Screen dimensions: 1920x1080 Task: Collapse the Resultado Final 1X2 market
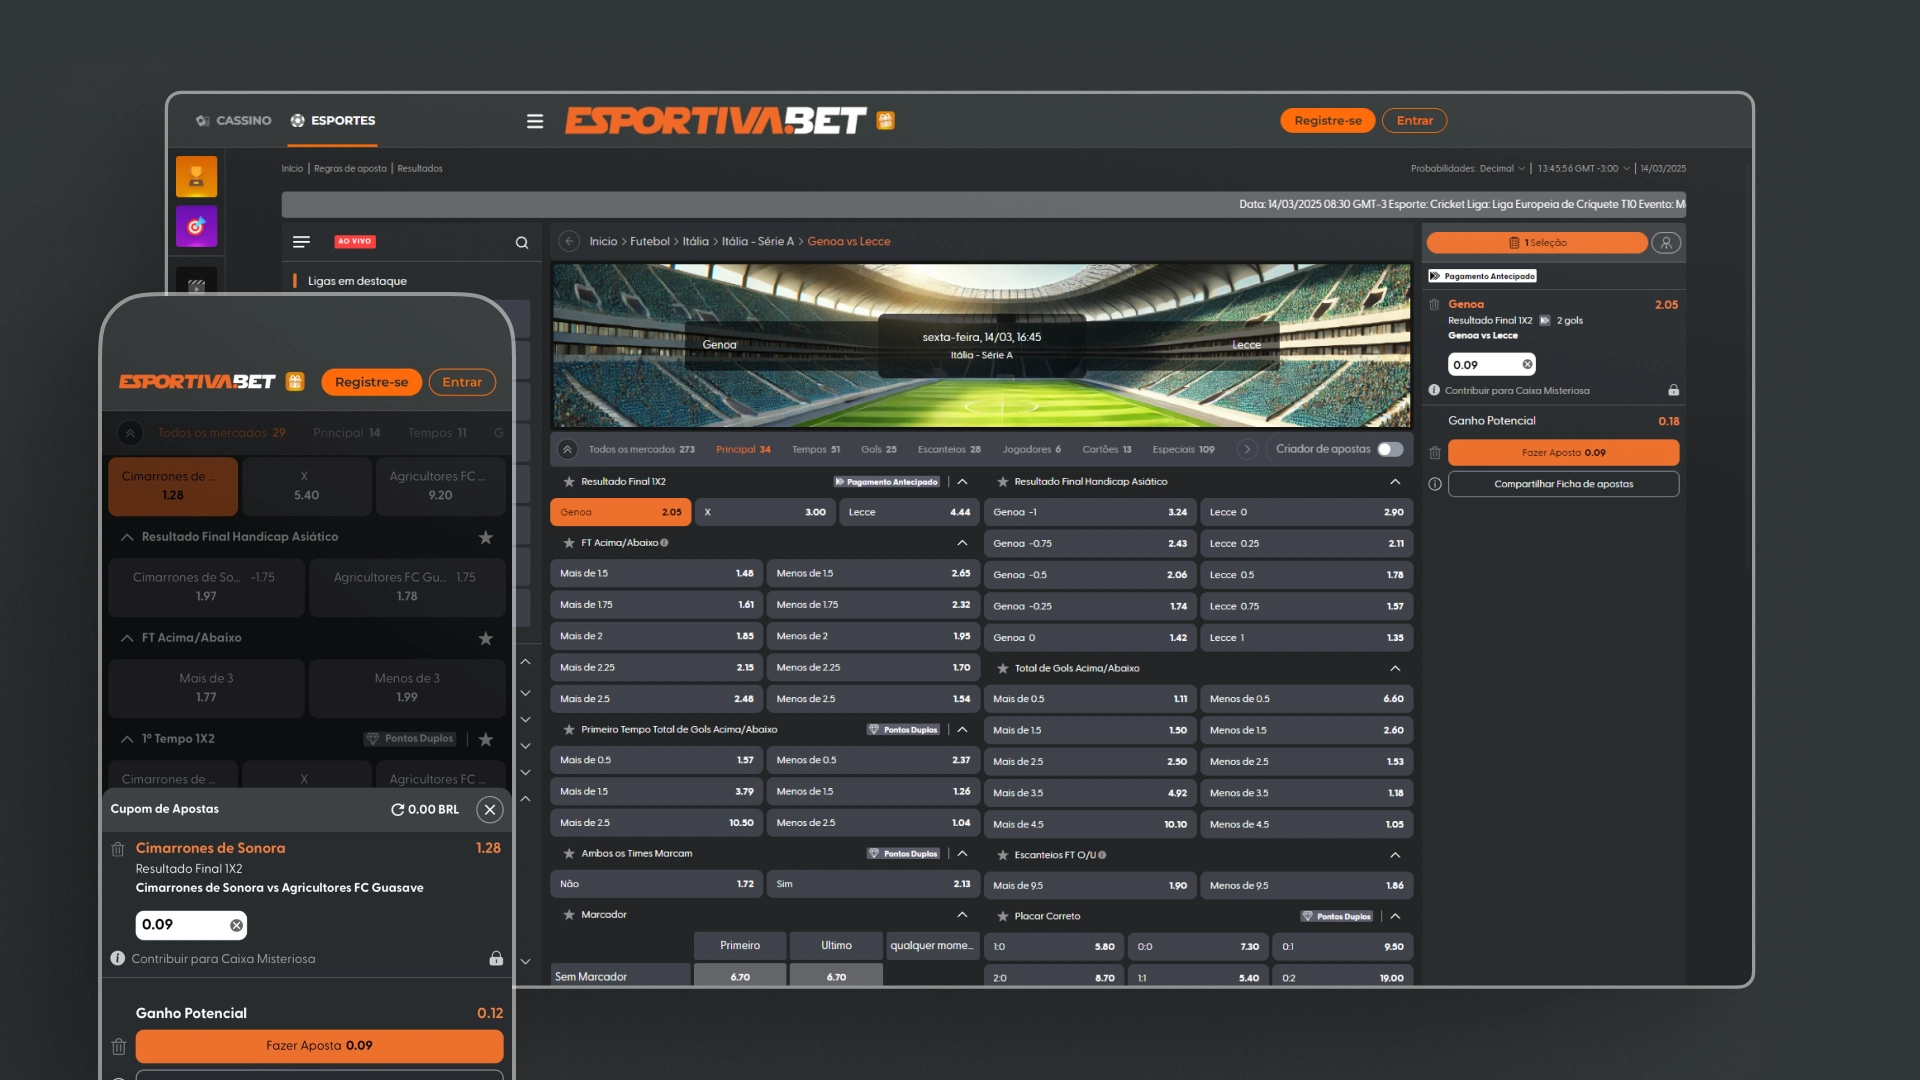click(x=962, y=482)
